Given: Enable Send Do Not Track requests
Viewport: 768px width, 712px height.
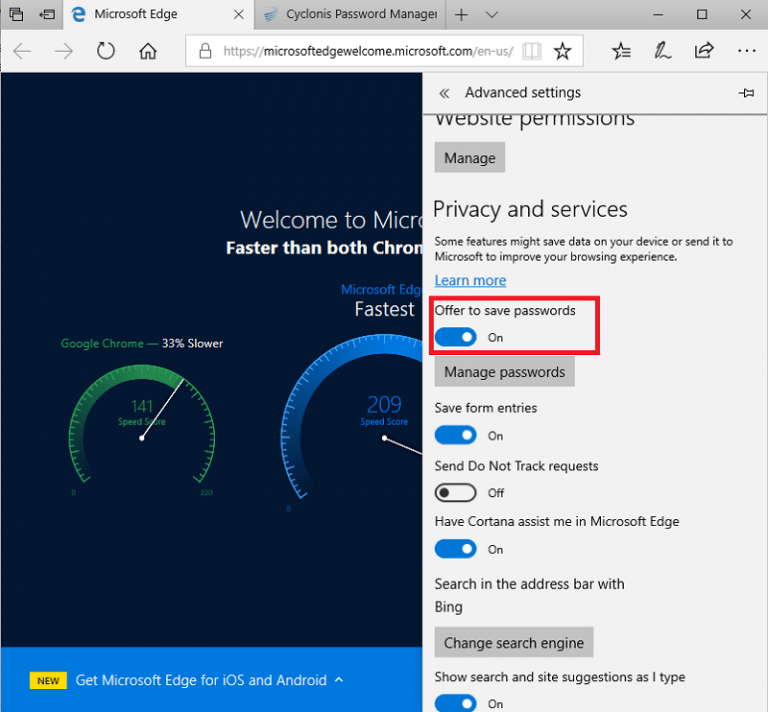Looking at the screenshot, I should 456,492.
